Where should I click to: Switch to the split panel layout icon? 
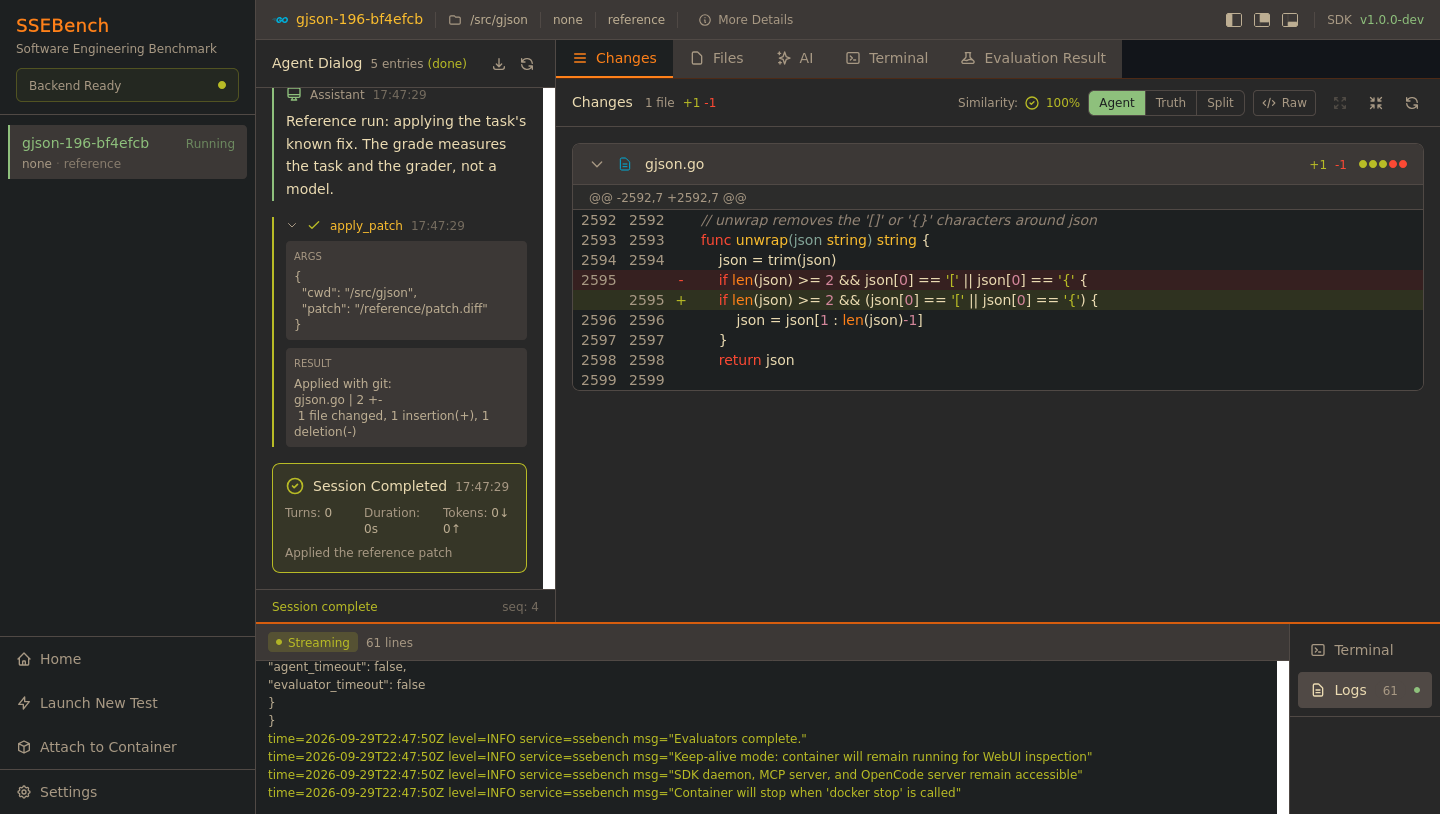(x=1262, y=20)
